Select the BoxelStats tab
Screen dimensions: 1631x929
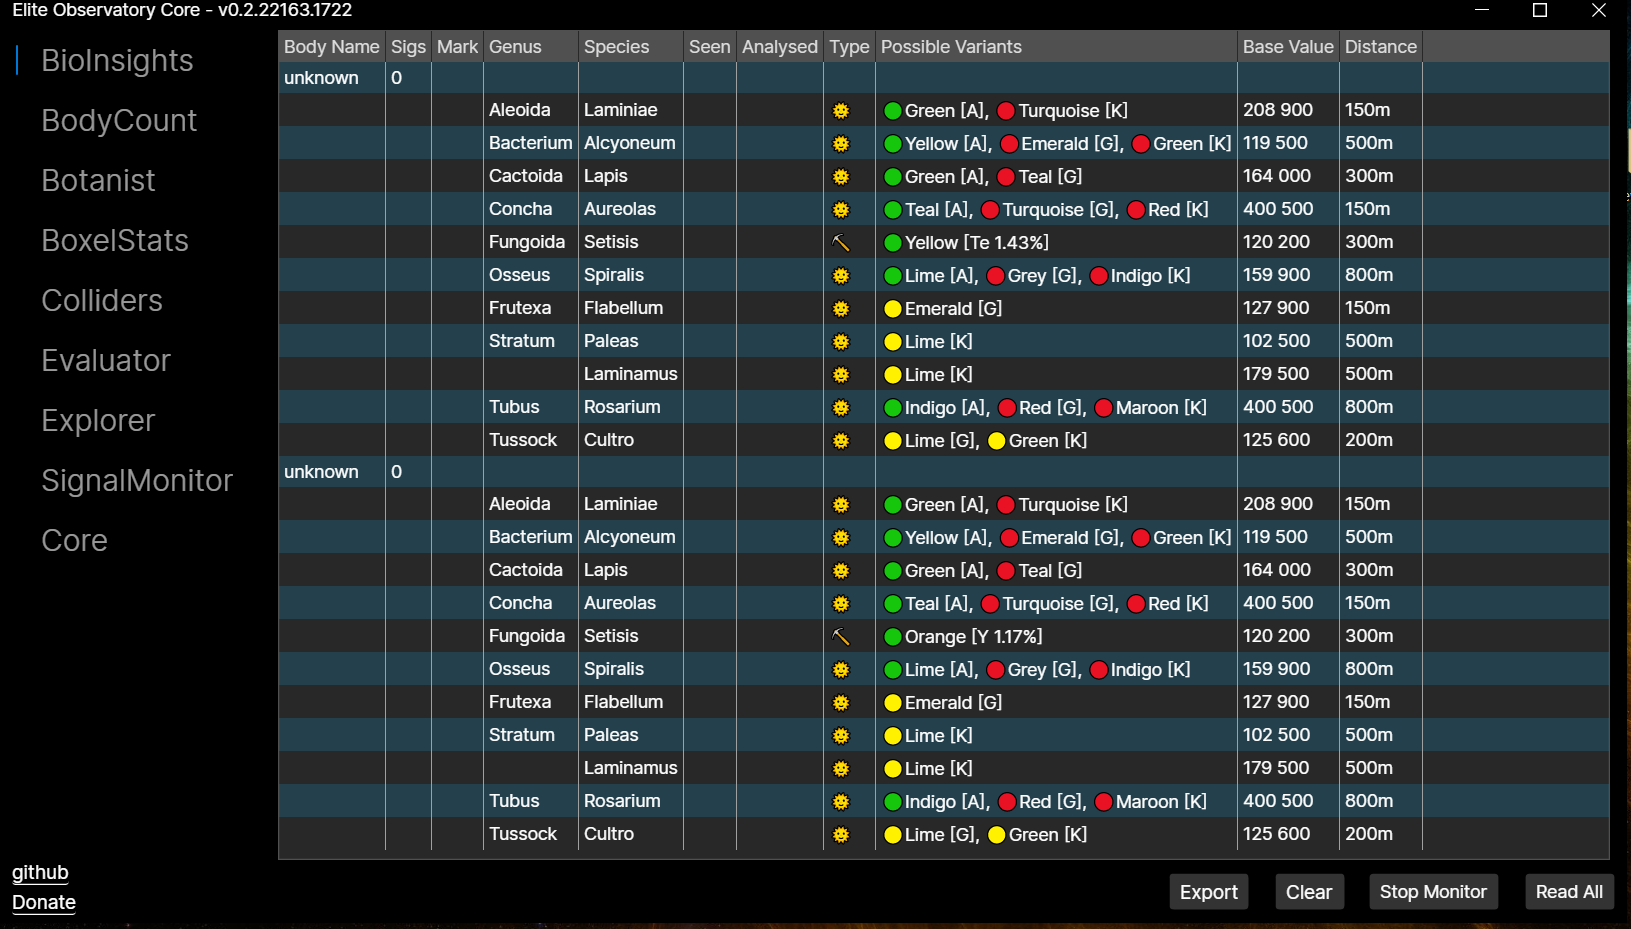click(115, 240)
